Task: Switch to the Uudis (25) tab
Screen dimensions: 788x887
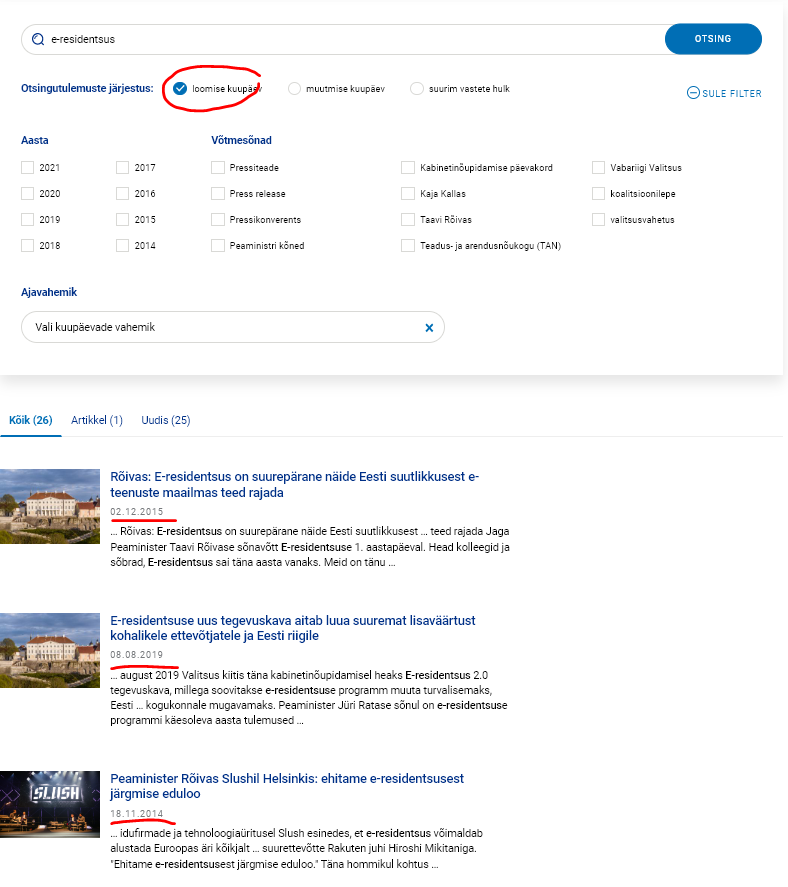Action: coord(165,420)
